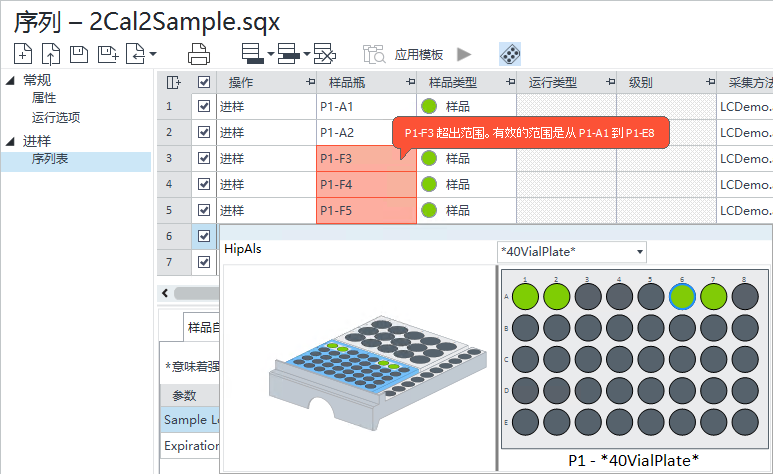Pick empty vial A3 on the plate
Viewport: 773px width, 474px height.
[x=588, y=297]
